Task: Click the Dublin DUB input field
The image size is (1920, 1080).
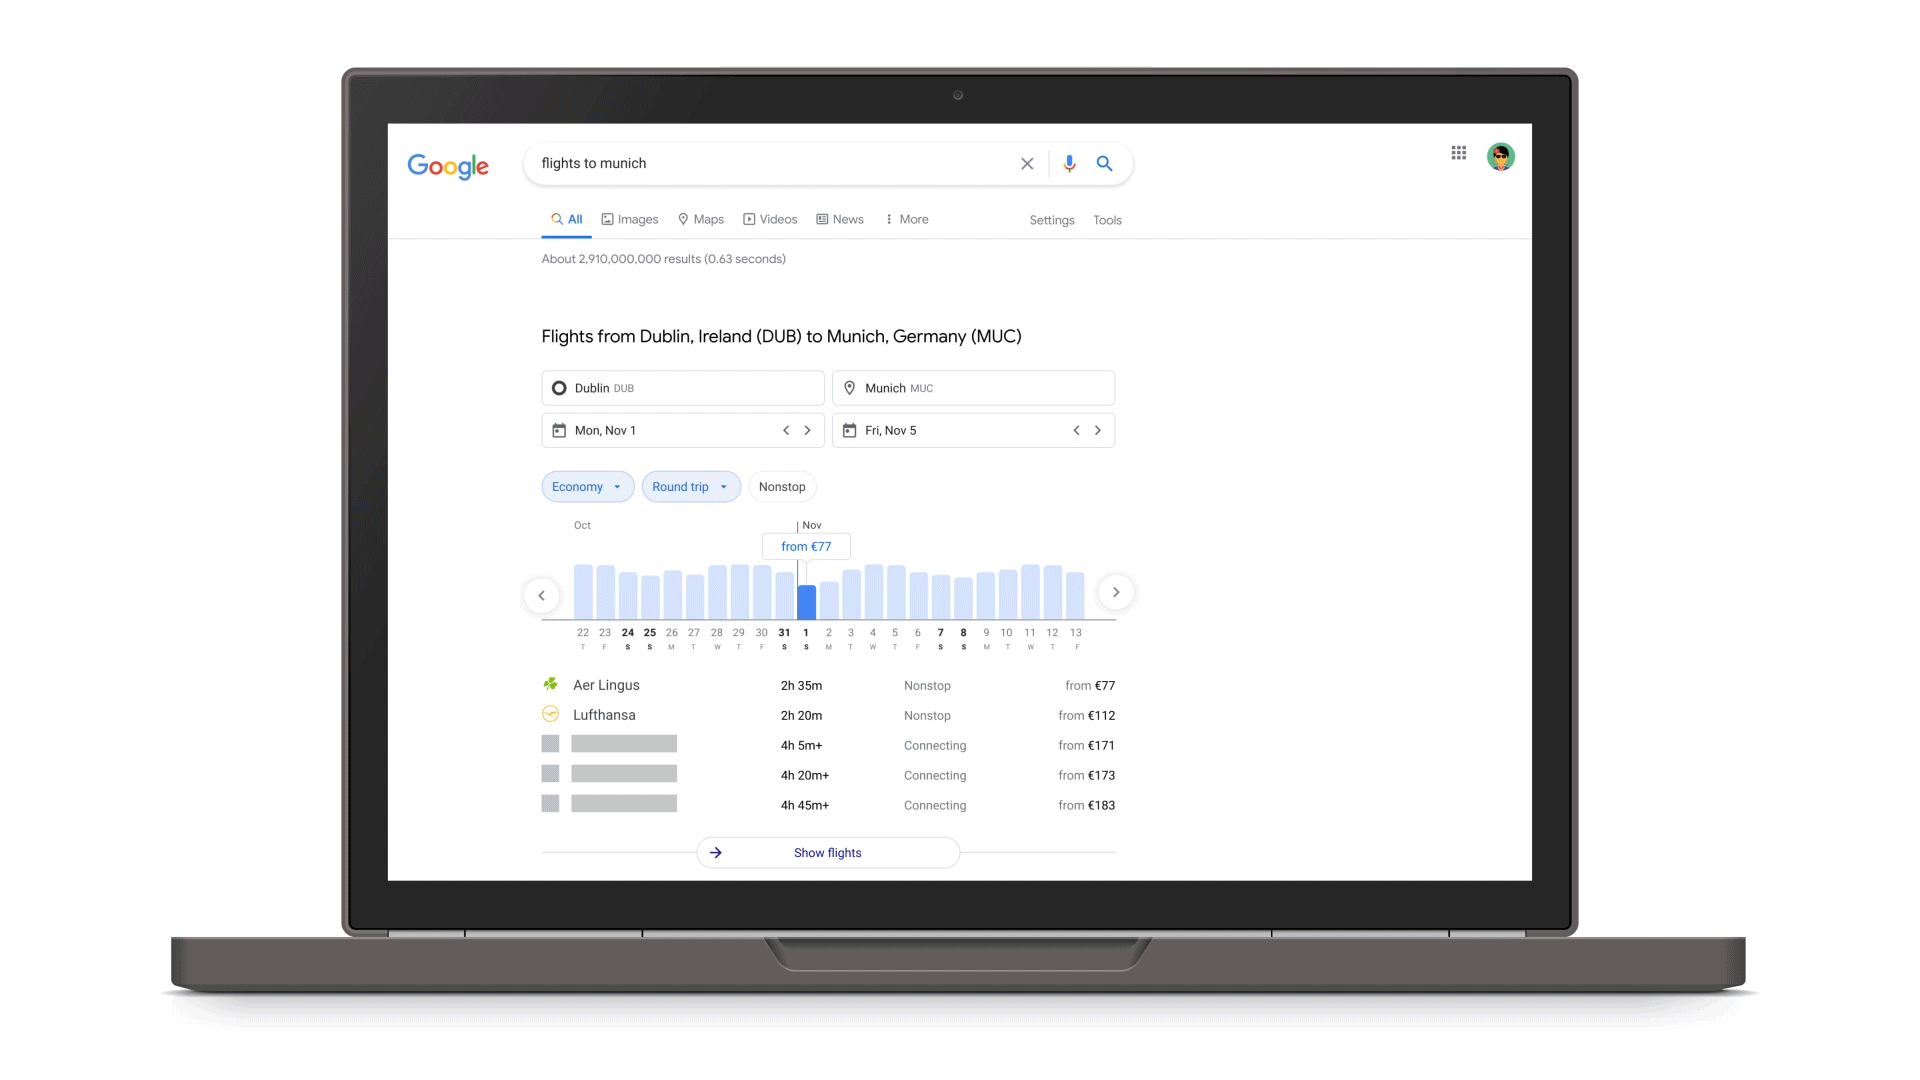Action: pyautogui.click(x=683, y=388)
